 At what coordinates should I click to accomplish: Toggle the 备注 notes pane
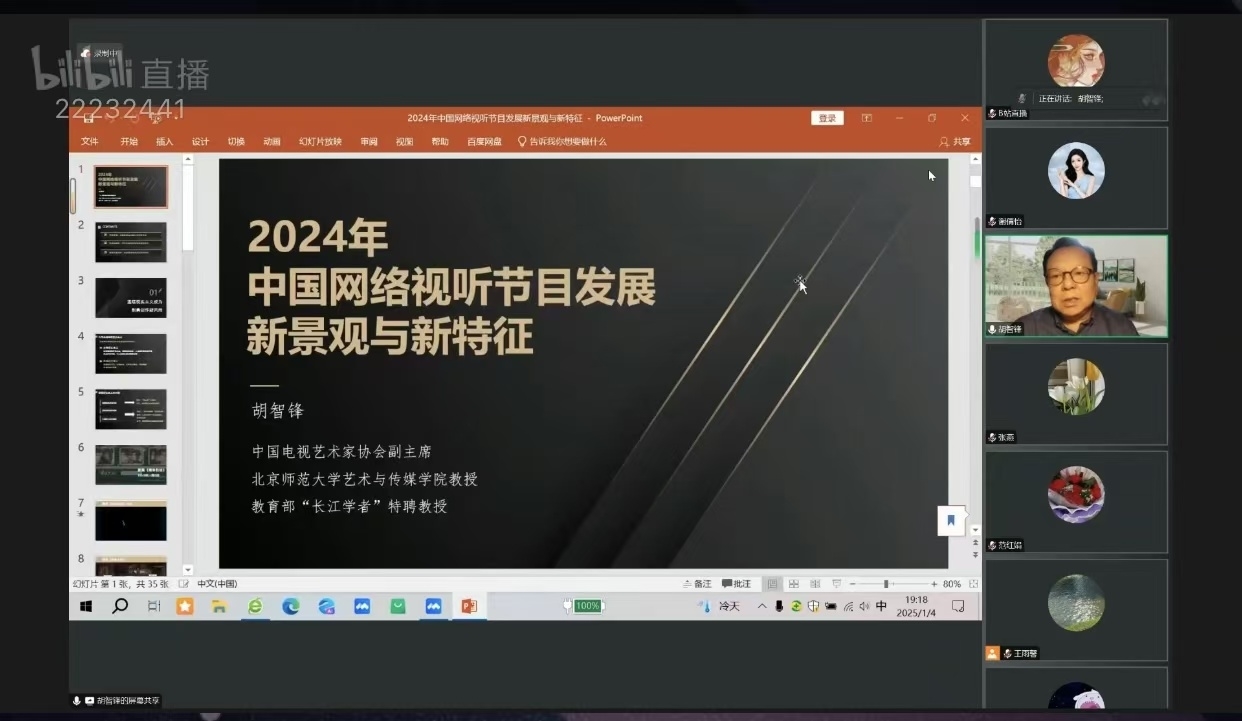[x=697, y=584]
